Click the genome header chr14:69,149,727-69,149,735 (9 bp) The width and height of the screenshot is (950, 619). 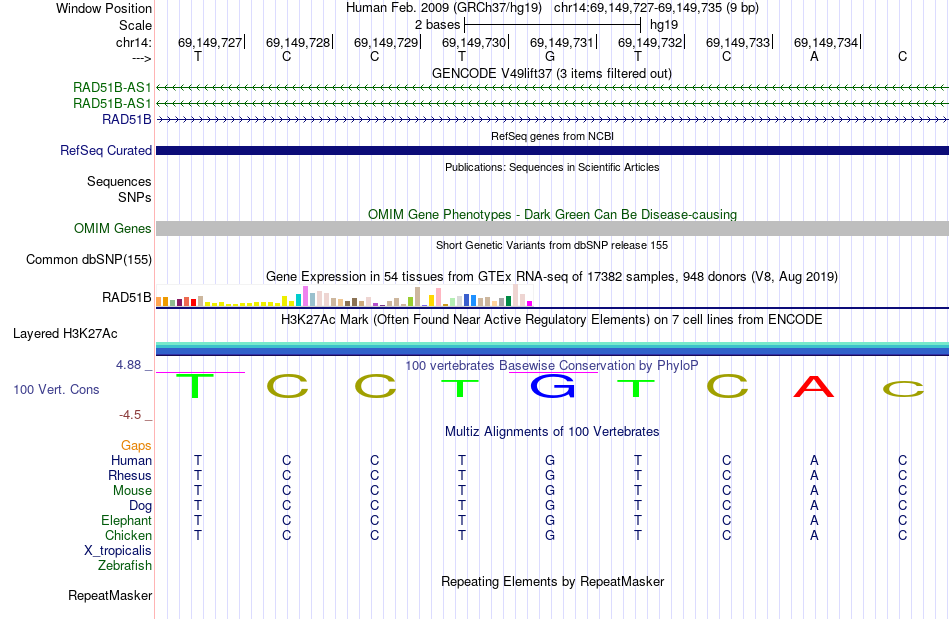point(656,8)
